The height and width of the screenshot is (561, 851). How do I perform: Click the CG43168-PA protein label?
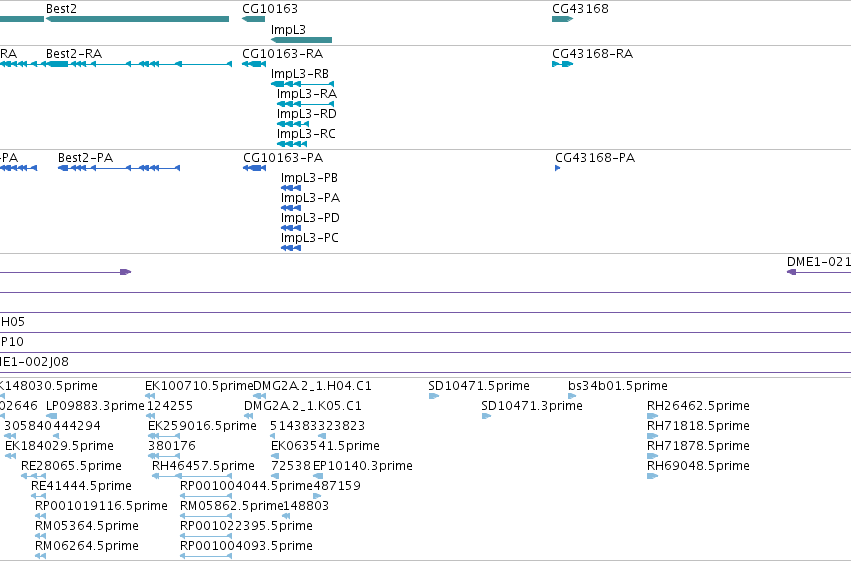(x=595, y=158)
